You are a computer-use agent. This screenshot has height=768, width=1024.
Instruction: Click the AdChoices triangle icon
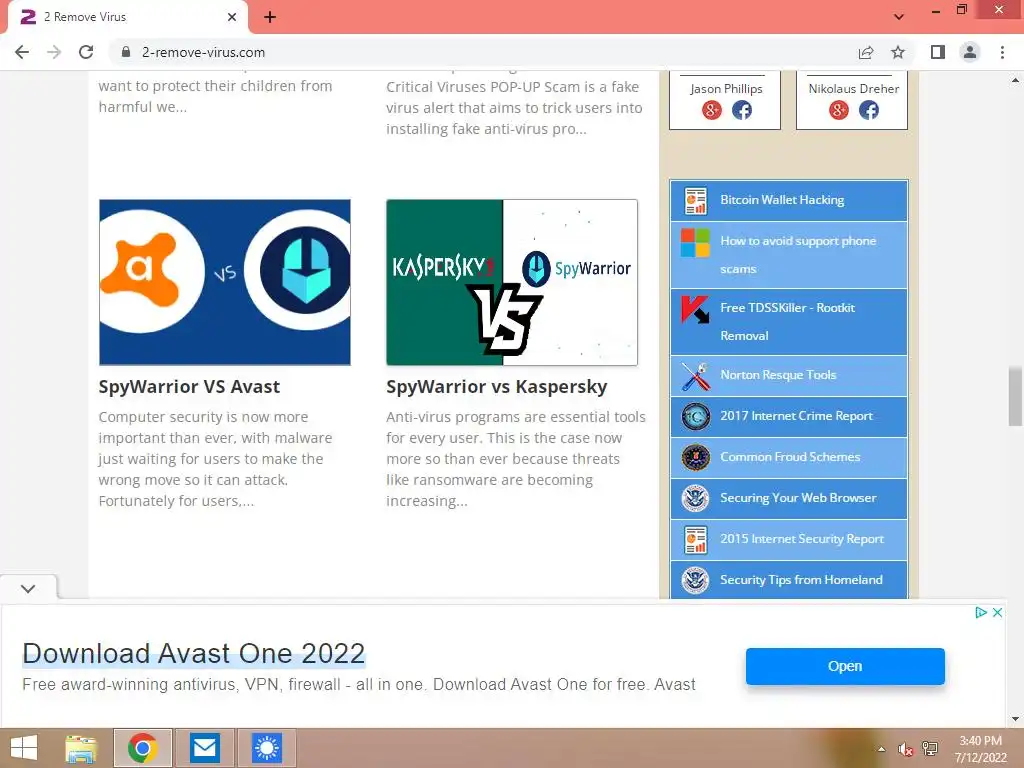tap(980, 613)
